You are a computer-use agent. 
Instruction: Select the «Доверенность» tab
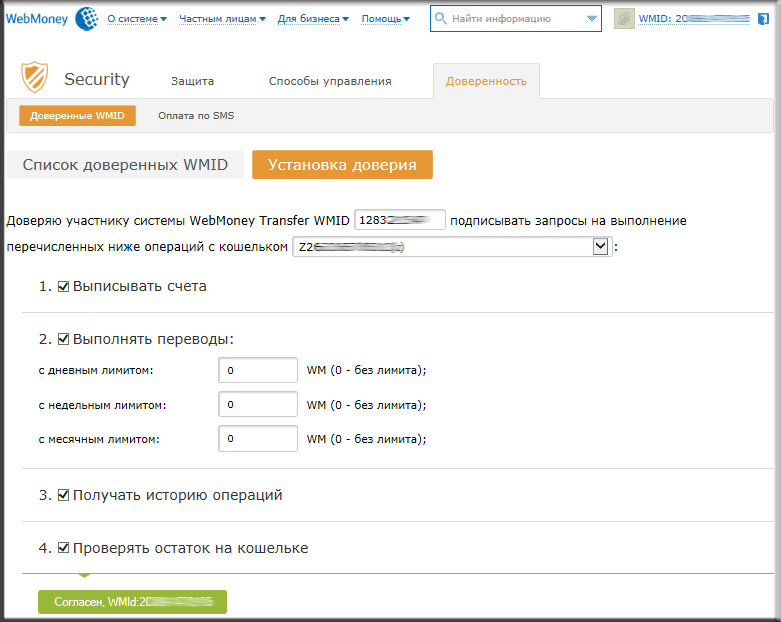point(486,81)
